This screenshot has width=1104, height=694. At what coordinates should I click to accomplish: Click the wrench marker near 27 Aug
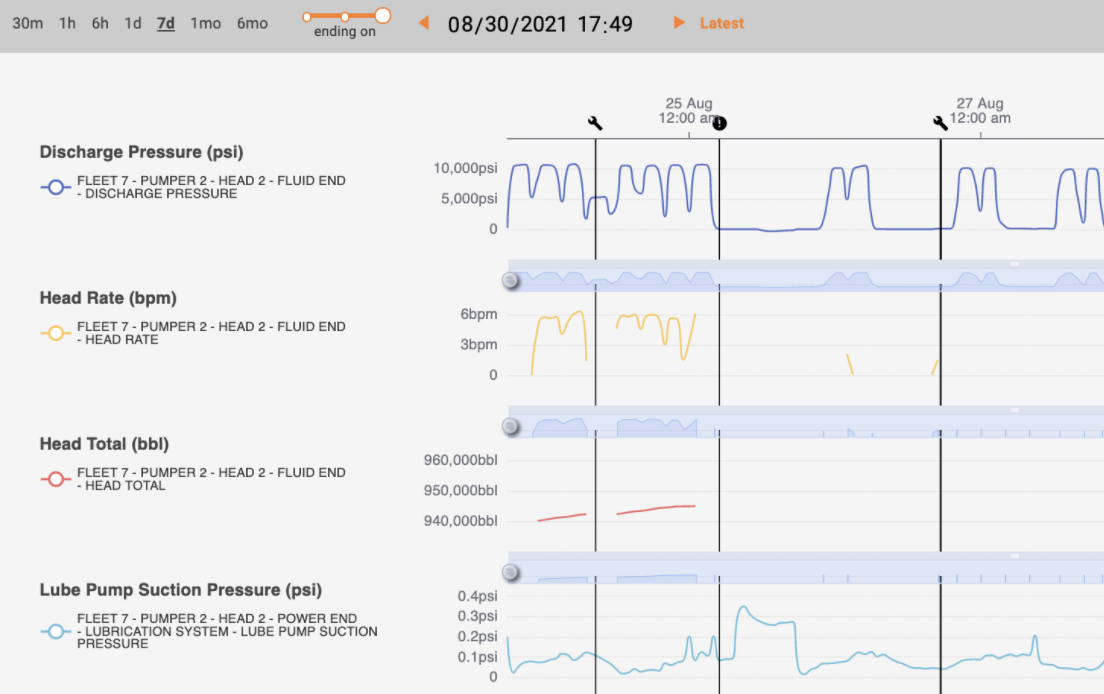(940, 123)
